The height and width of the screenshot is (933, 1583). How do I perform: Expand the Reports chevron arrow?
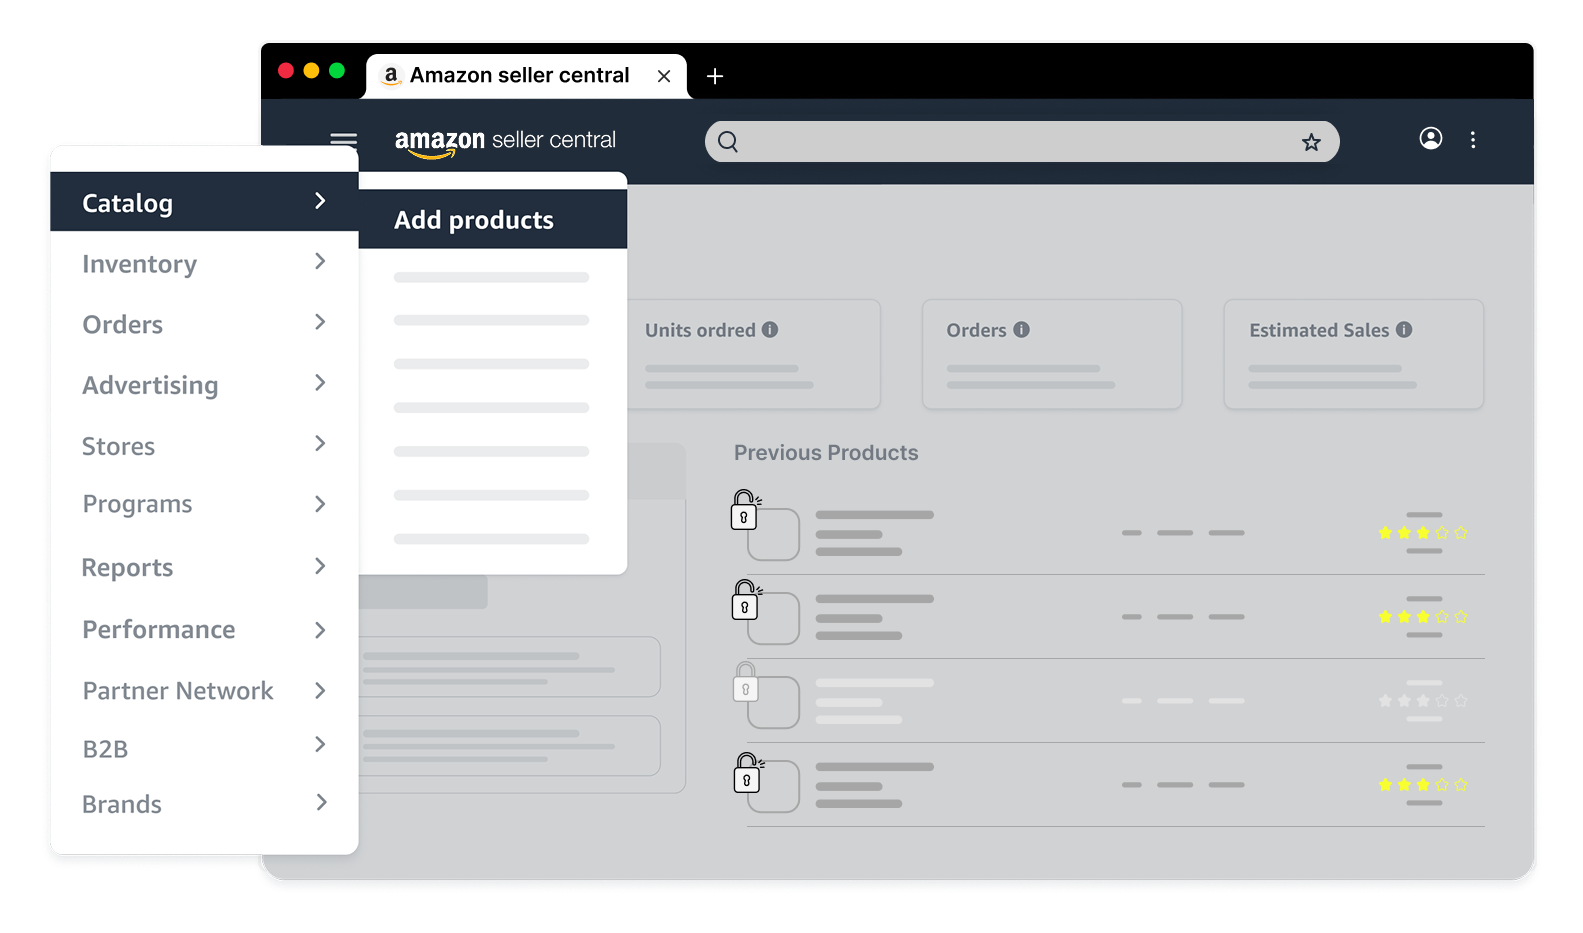pos(320,566)
